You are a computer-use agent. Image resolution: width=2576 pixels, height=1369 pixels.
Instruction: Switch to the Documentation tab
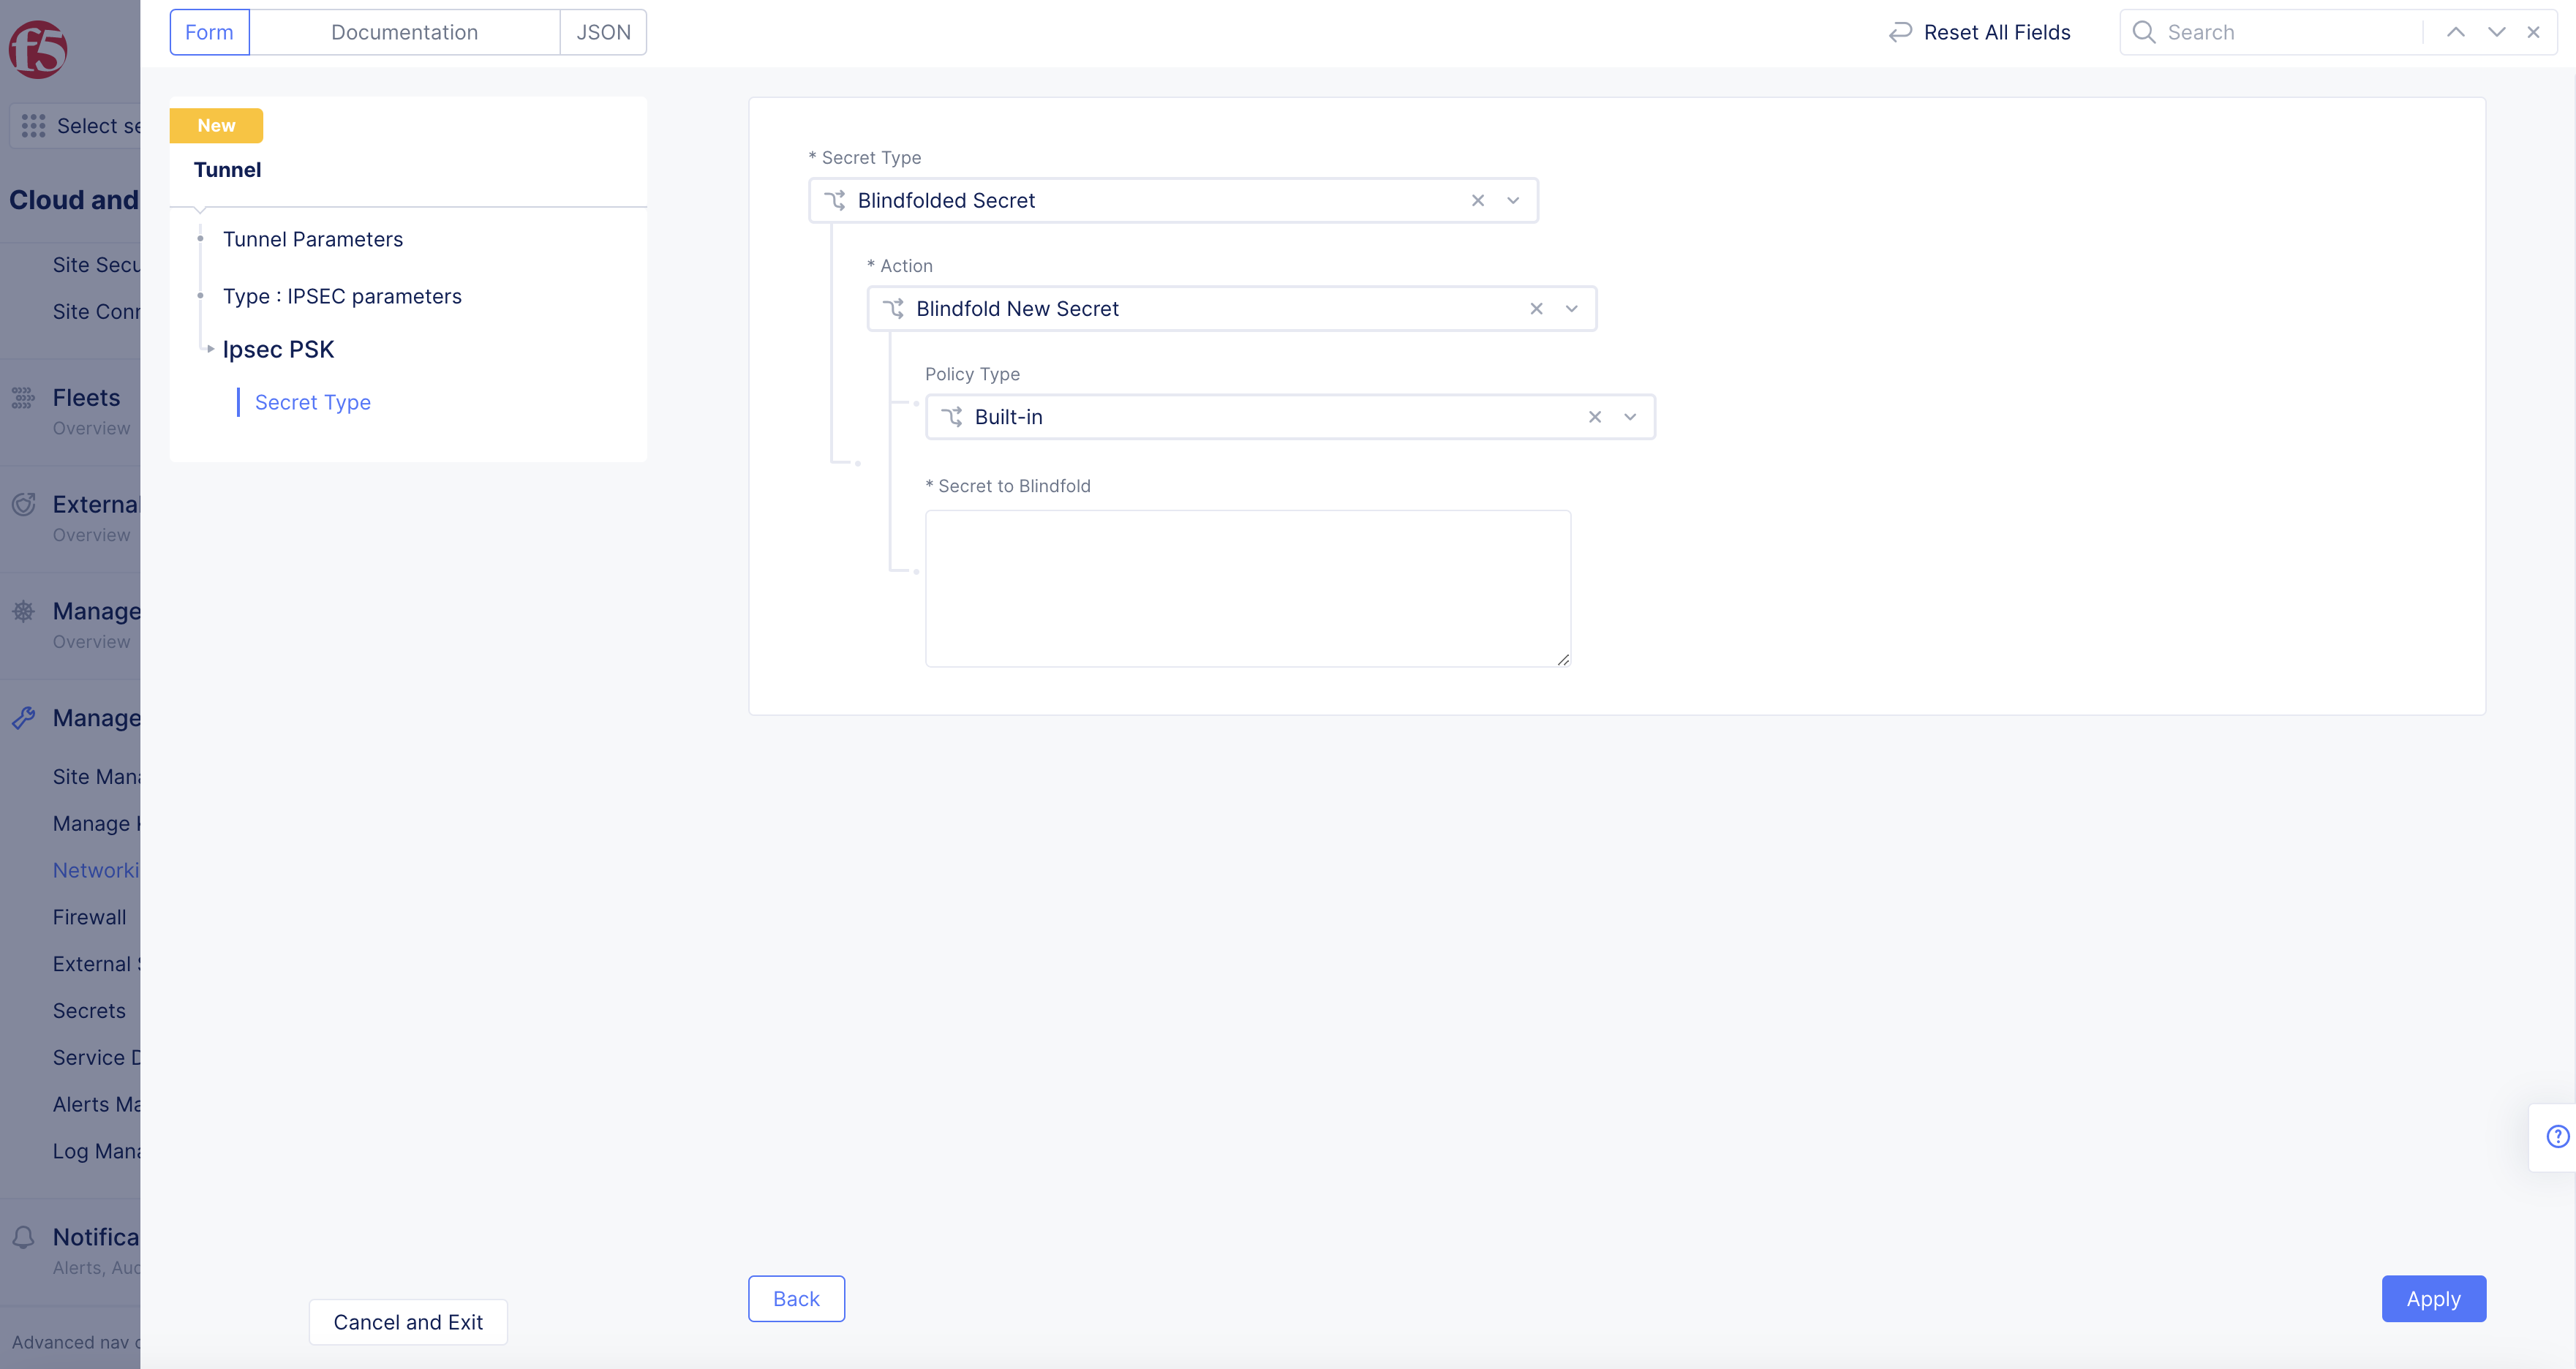click(404, 32)
